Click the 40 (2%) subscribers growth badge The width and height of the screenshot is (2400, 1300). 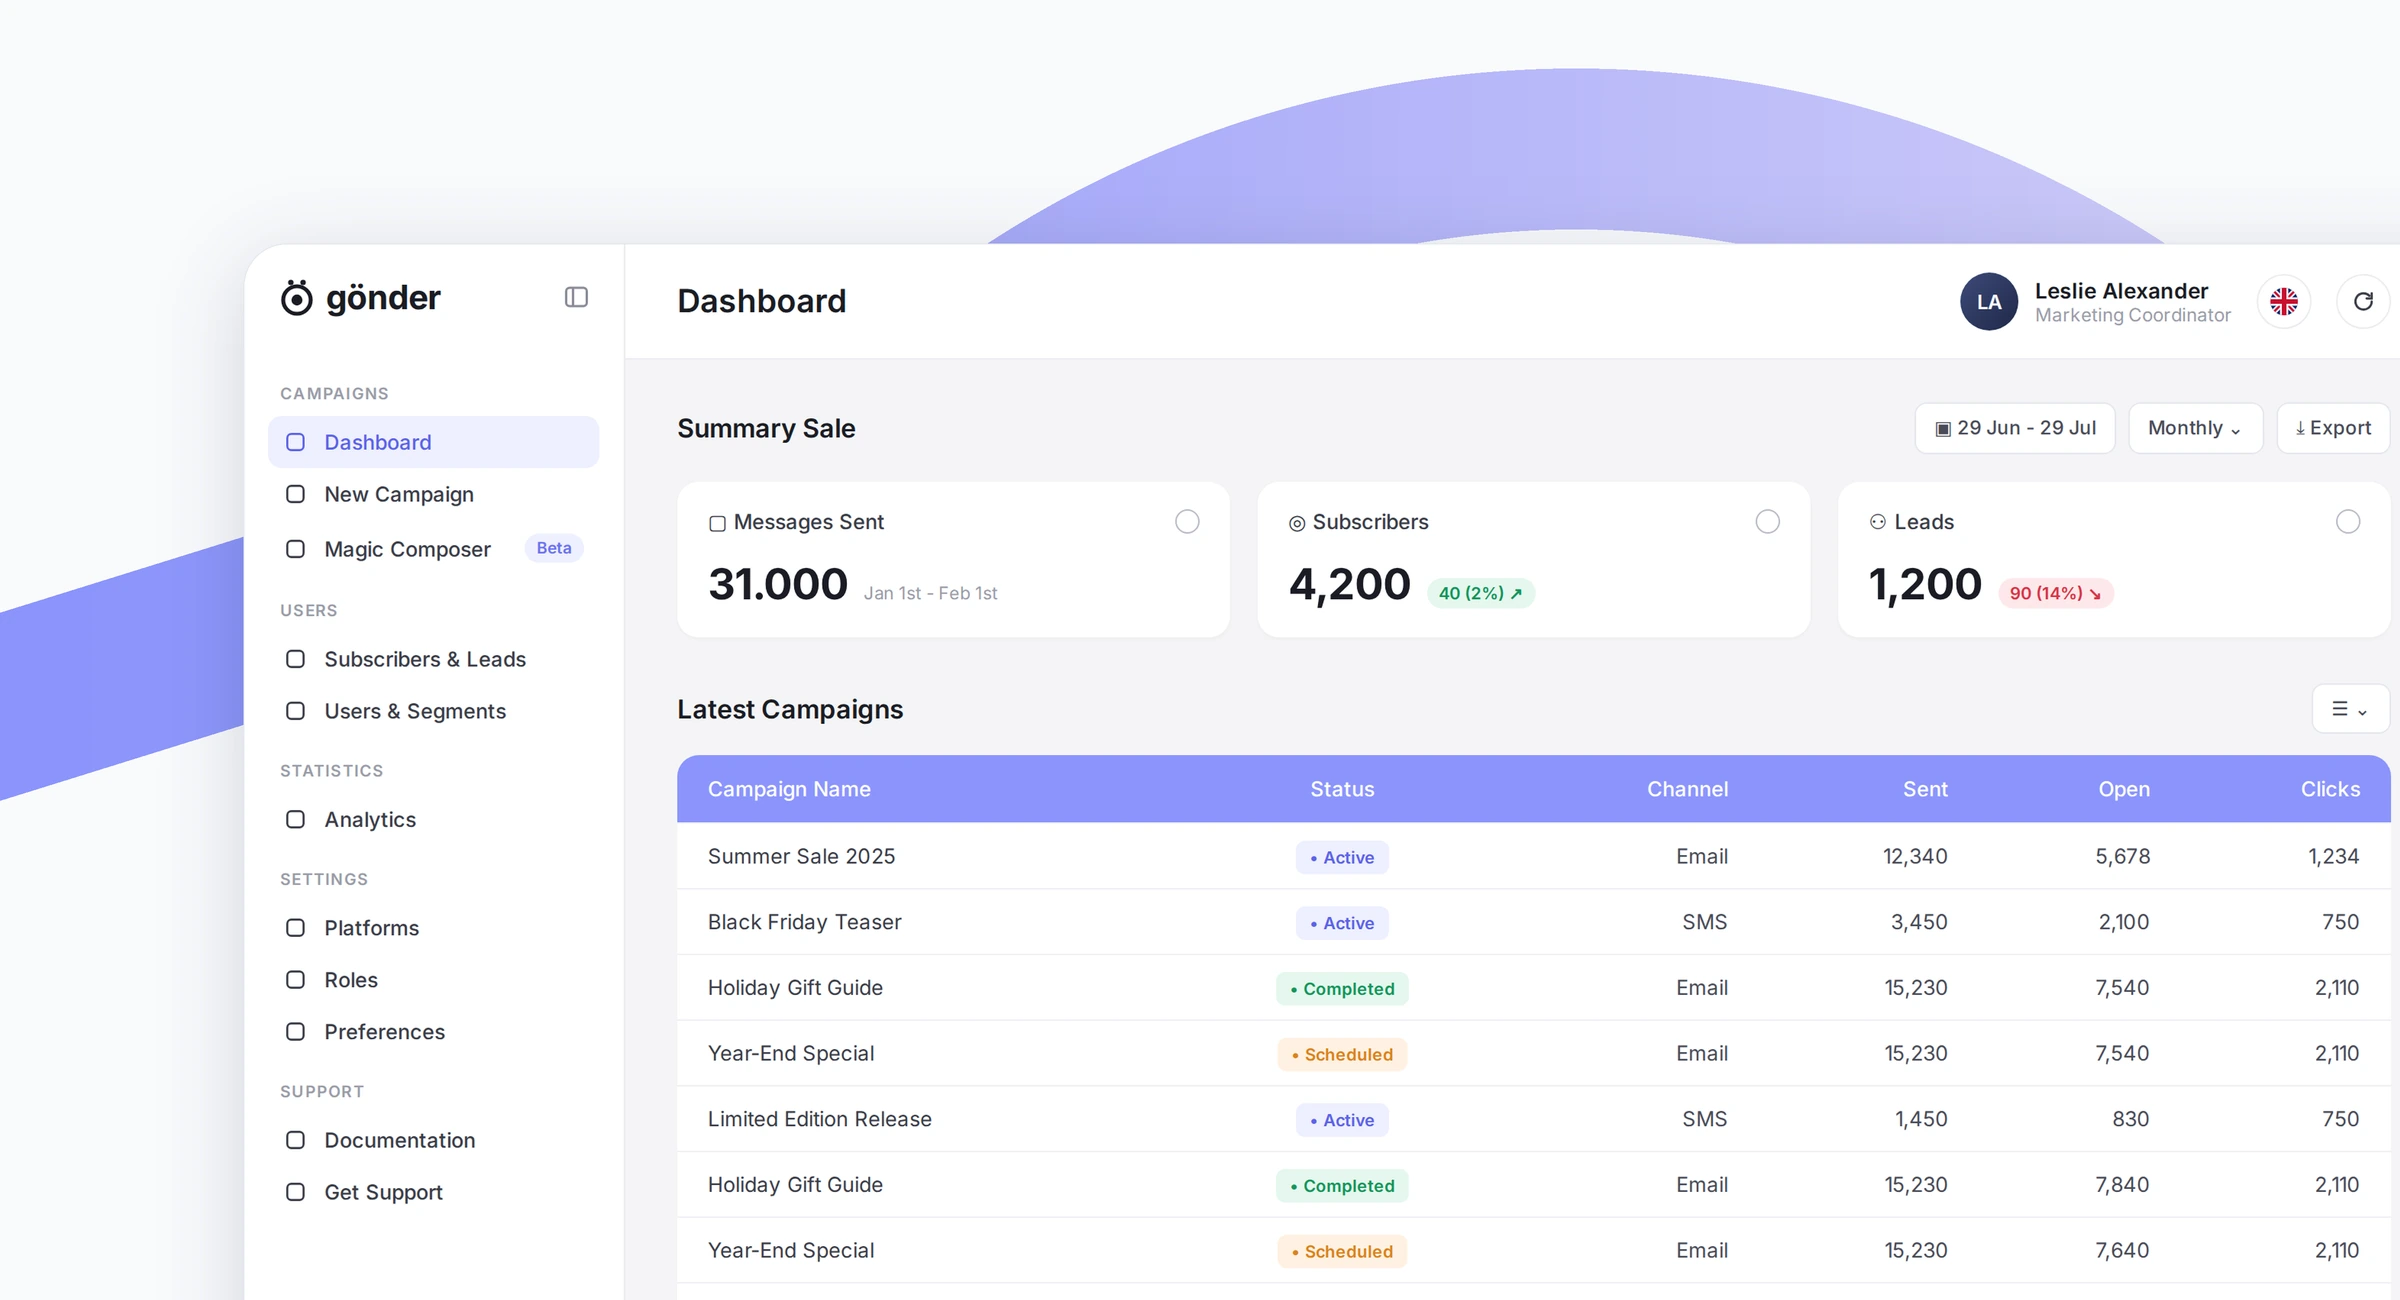[x=1480, y=593]
